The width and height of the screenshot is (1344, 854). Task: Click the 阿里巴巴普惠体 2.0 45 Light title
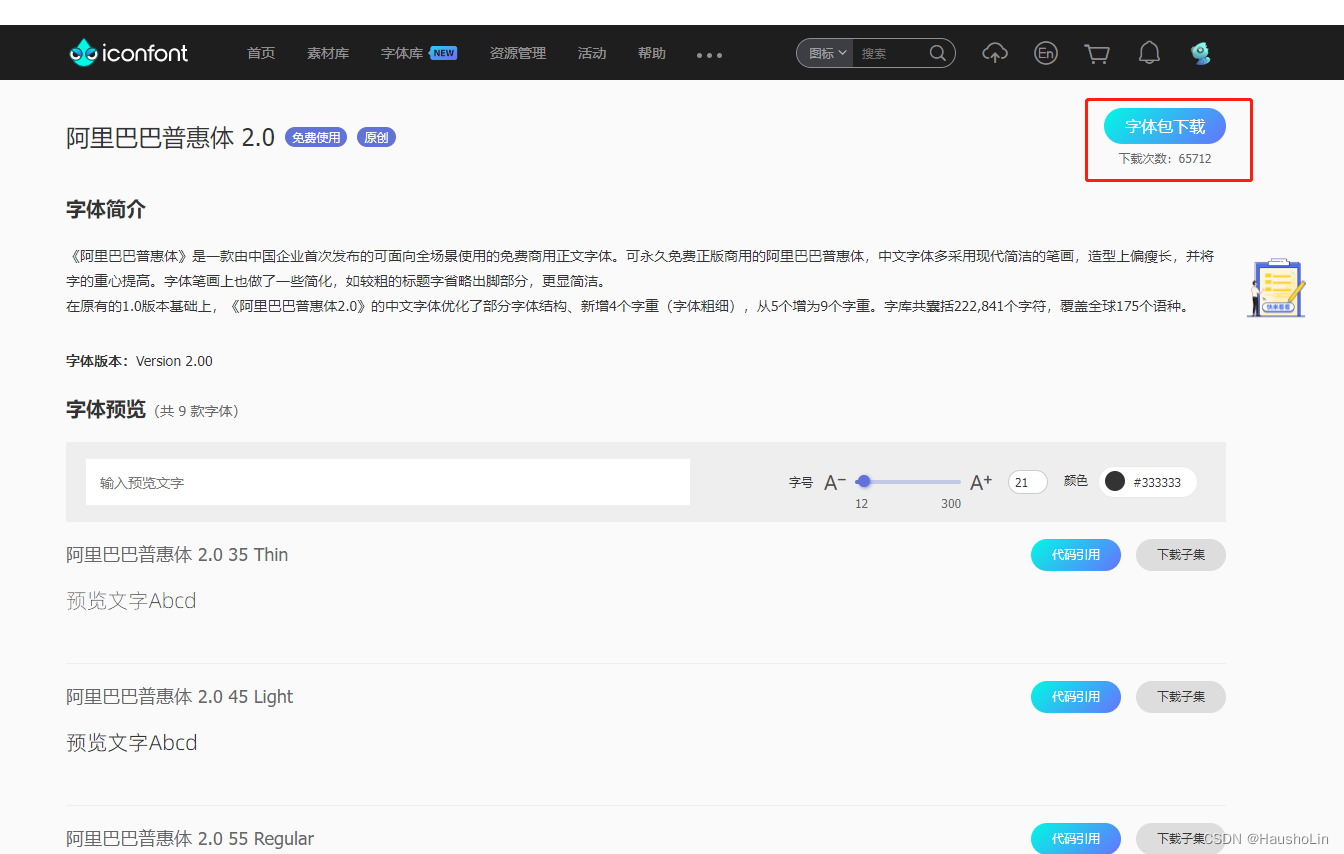click(x=180, y=697)
